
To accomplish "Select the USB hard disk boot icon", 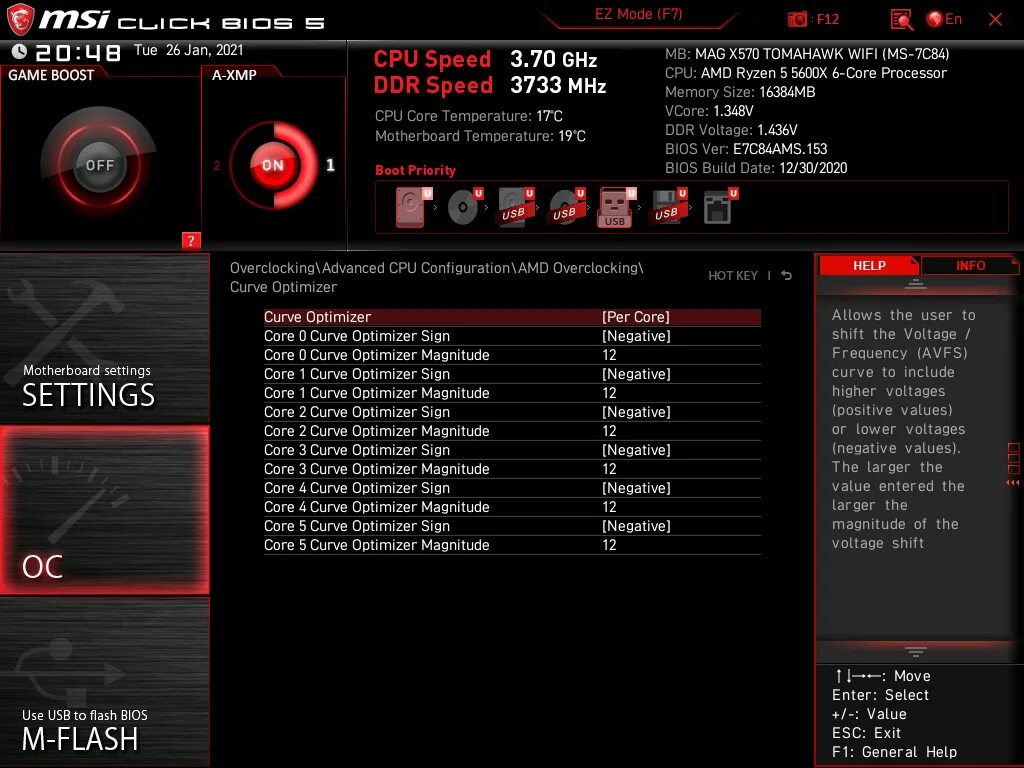I will click(x=515, y=207).
